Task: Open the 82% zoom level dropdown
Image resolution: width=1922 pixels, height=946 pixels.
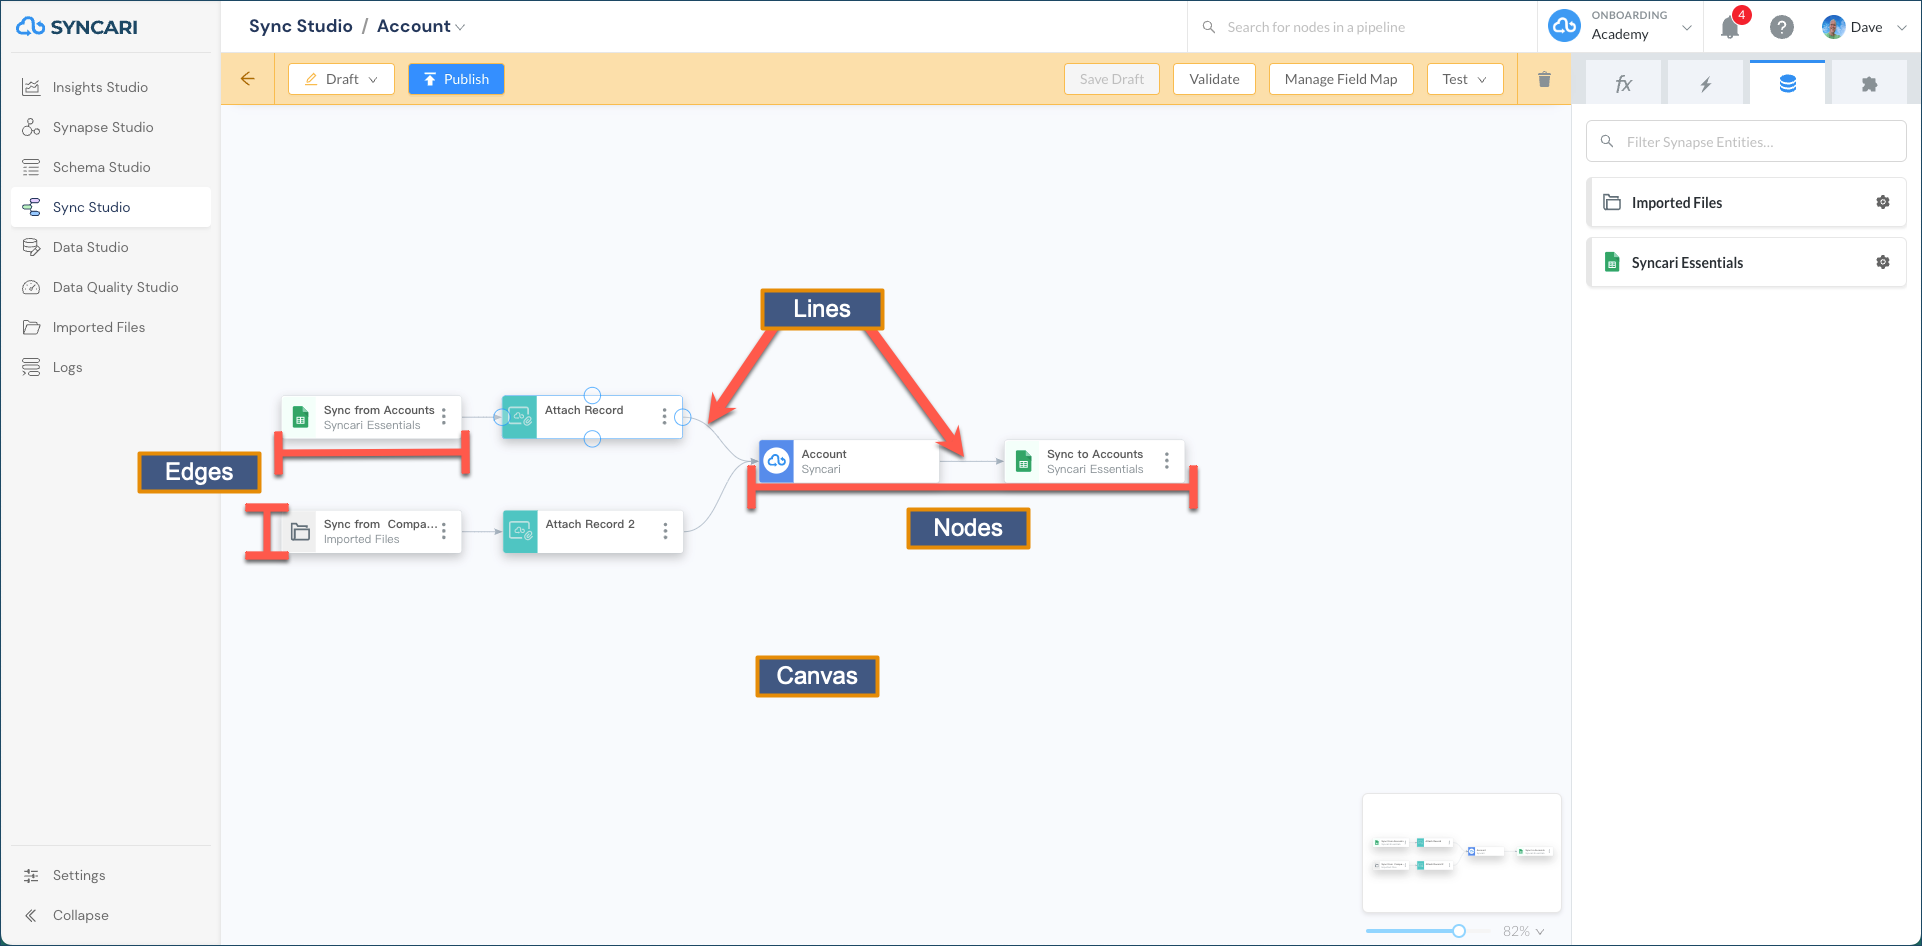Action: pyautogui.click(x=1523, y=931)
